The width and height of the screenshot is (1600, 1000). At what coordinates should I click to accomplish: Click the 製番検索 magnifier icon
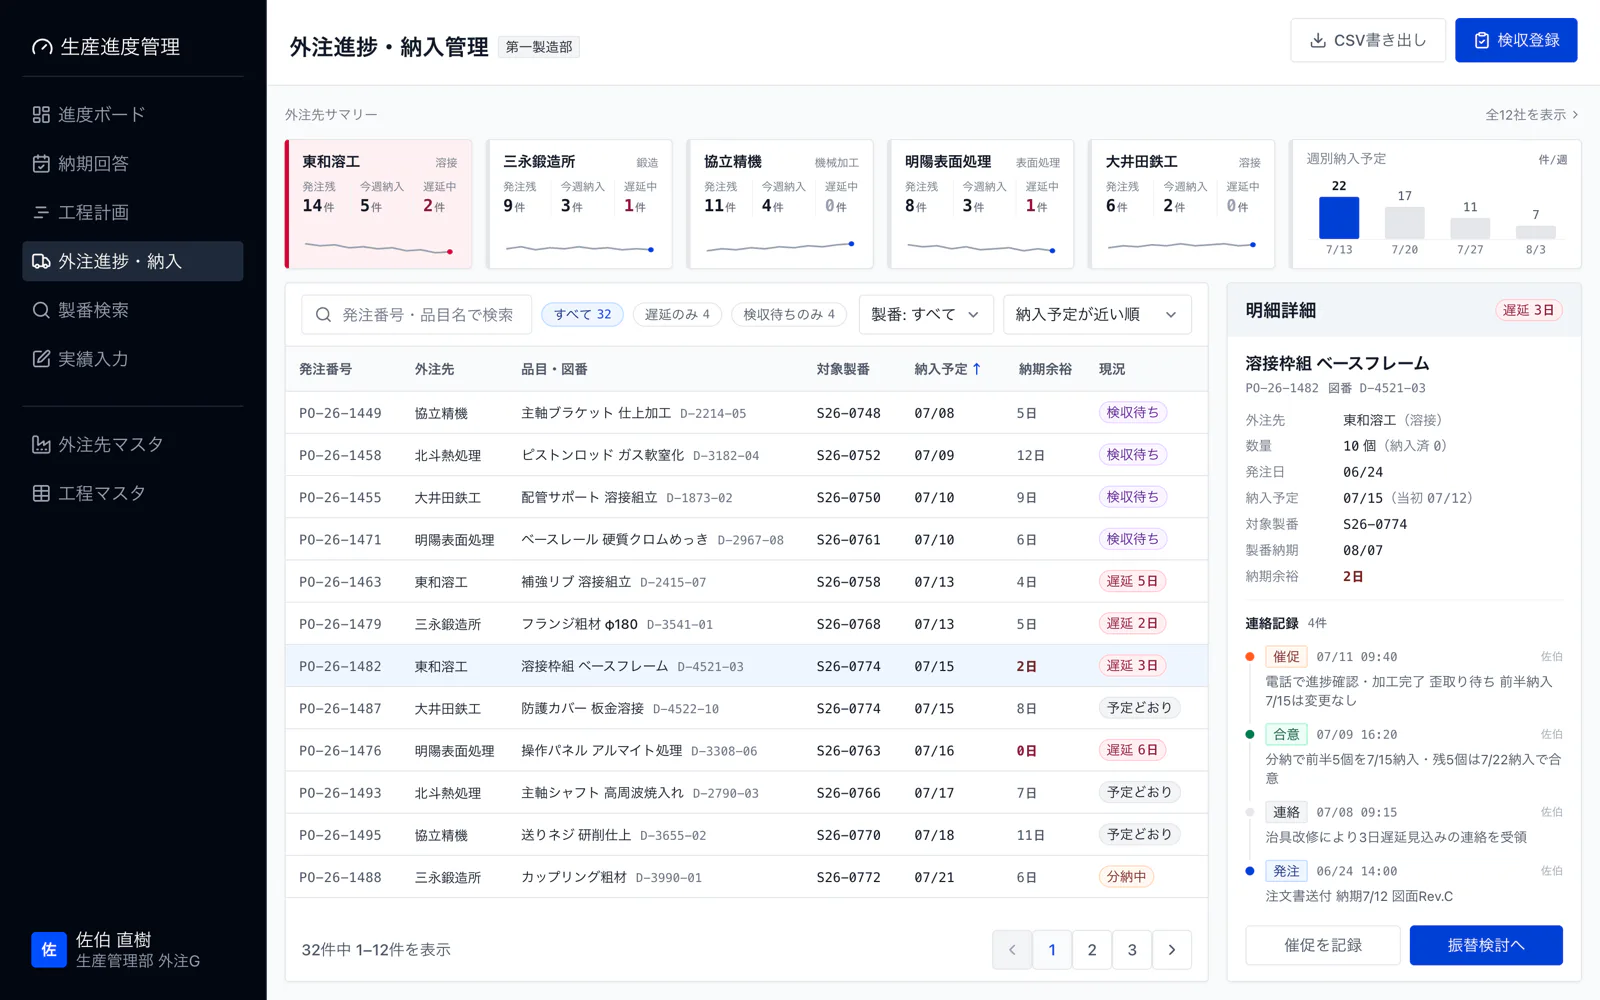pyautogui.click(x=41, y=310)
